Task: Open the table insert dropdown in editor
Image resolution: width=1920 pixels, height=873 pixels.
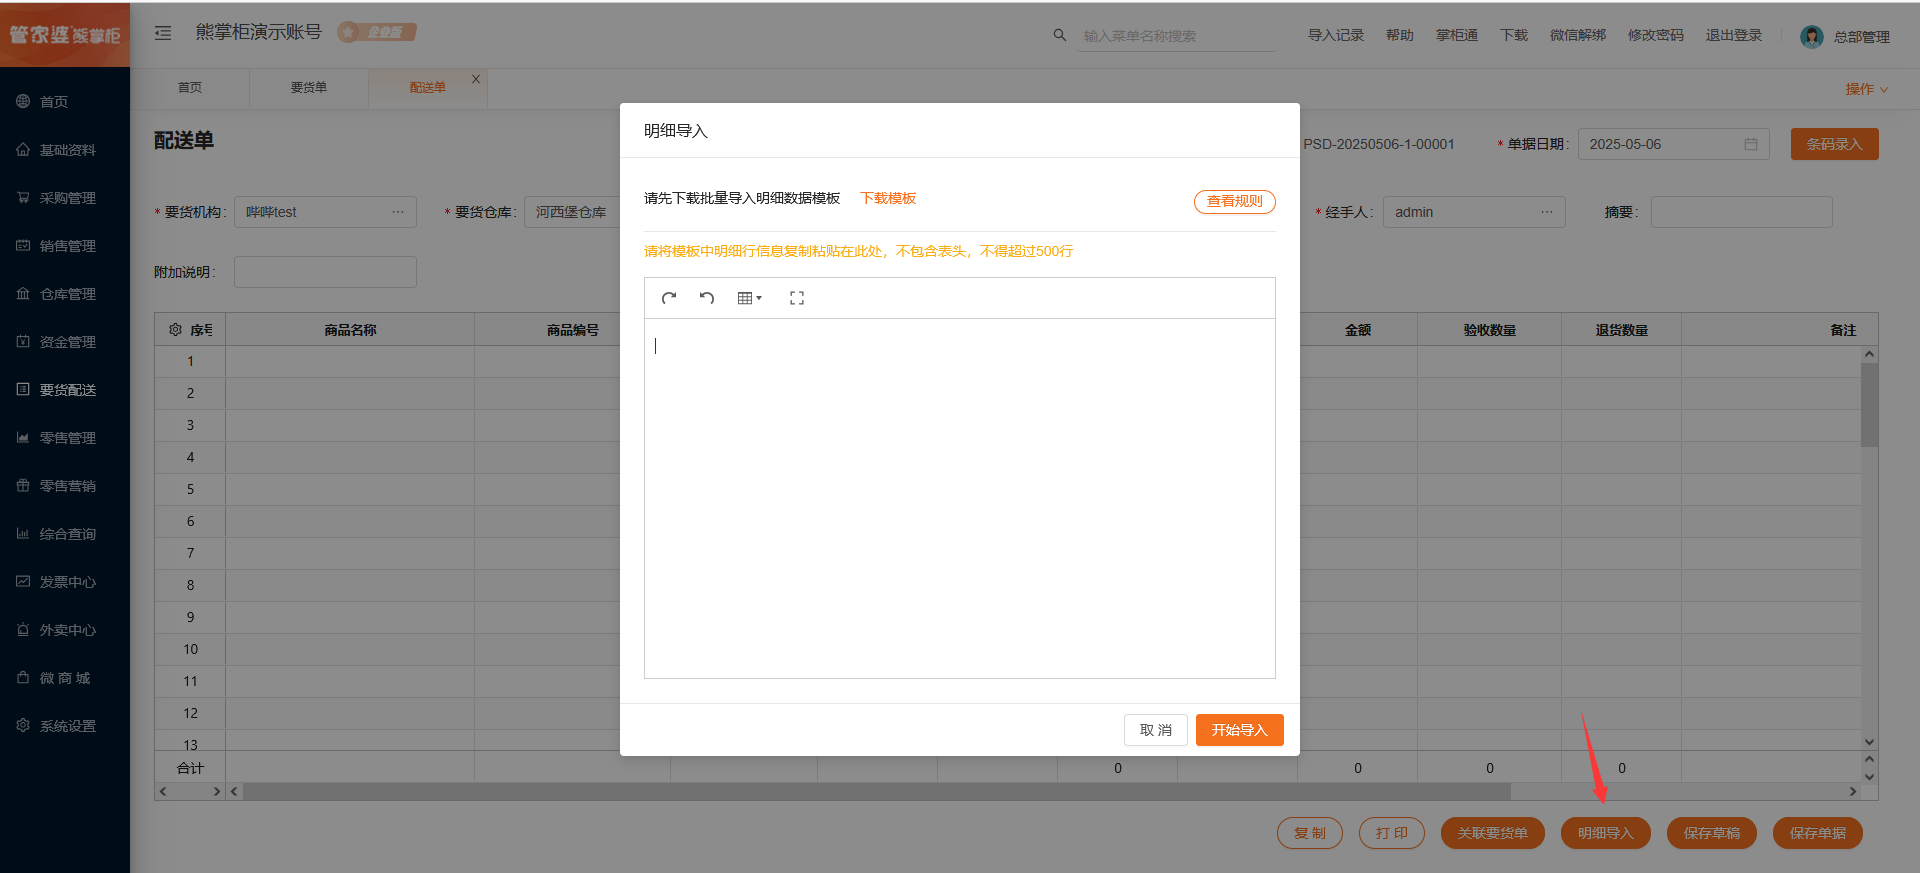Action: tap(749, 298)
